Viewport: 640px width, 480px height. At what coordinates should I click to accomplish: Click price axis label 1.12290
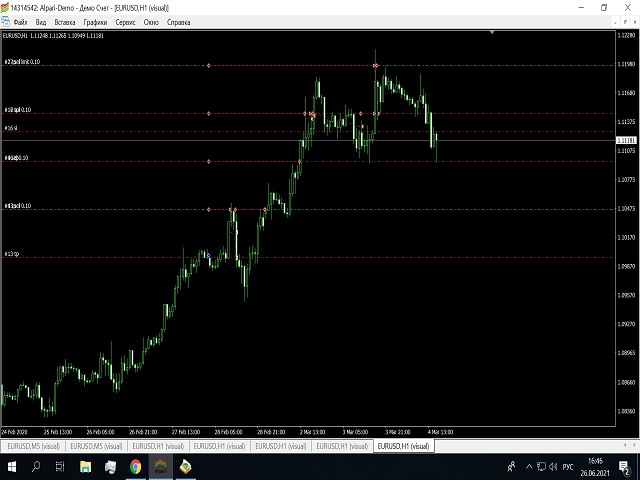pos(627,36)
